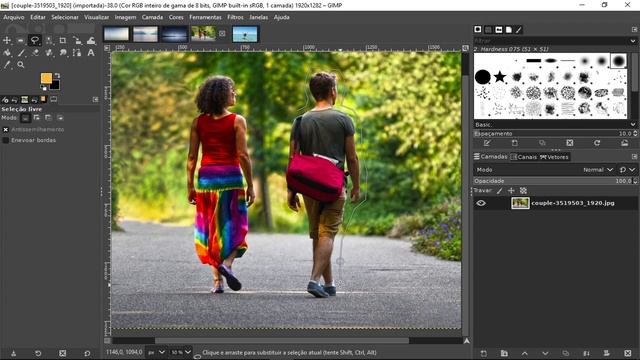This screenshot has width=640, height=360.
Task: Open Camada menu
Action: 152,17
